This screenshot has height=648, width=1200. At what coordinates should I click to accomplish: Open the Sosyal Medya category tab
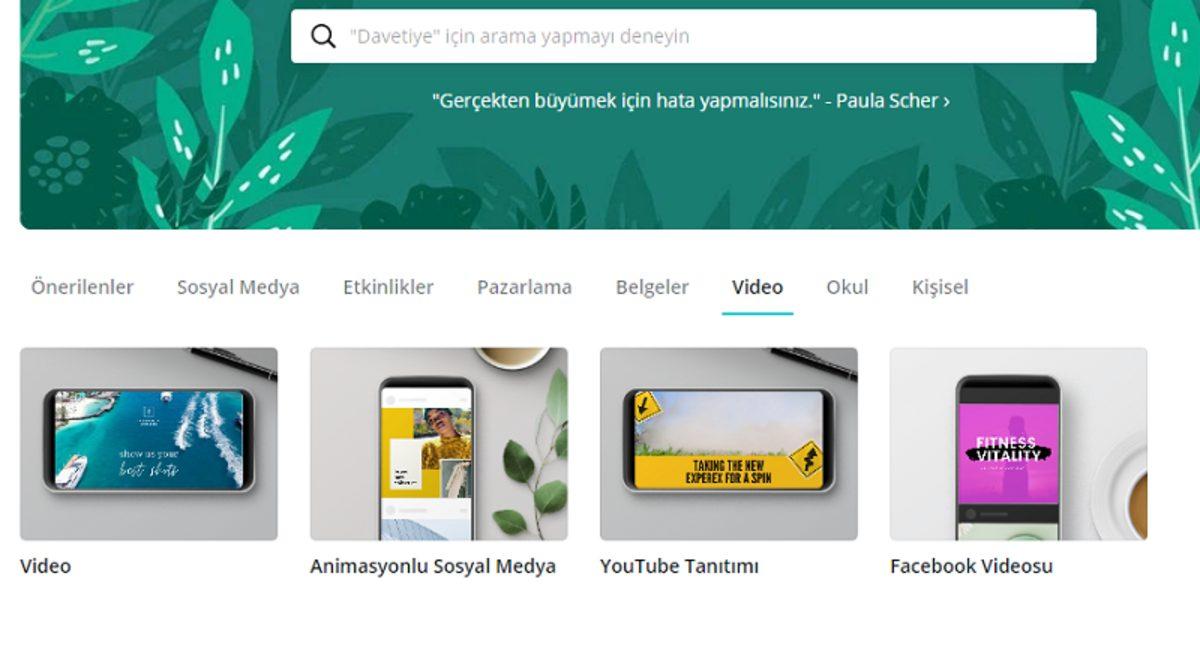[238, 287]
